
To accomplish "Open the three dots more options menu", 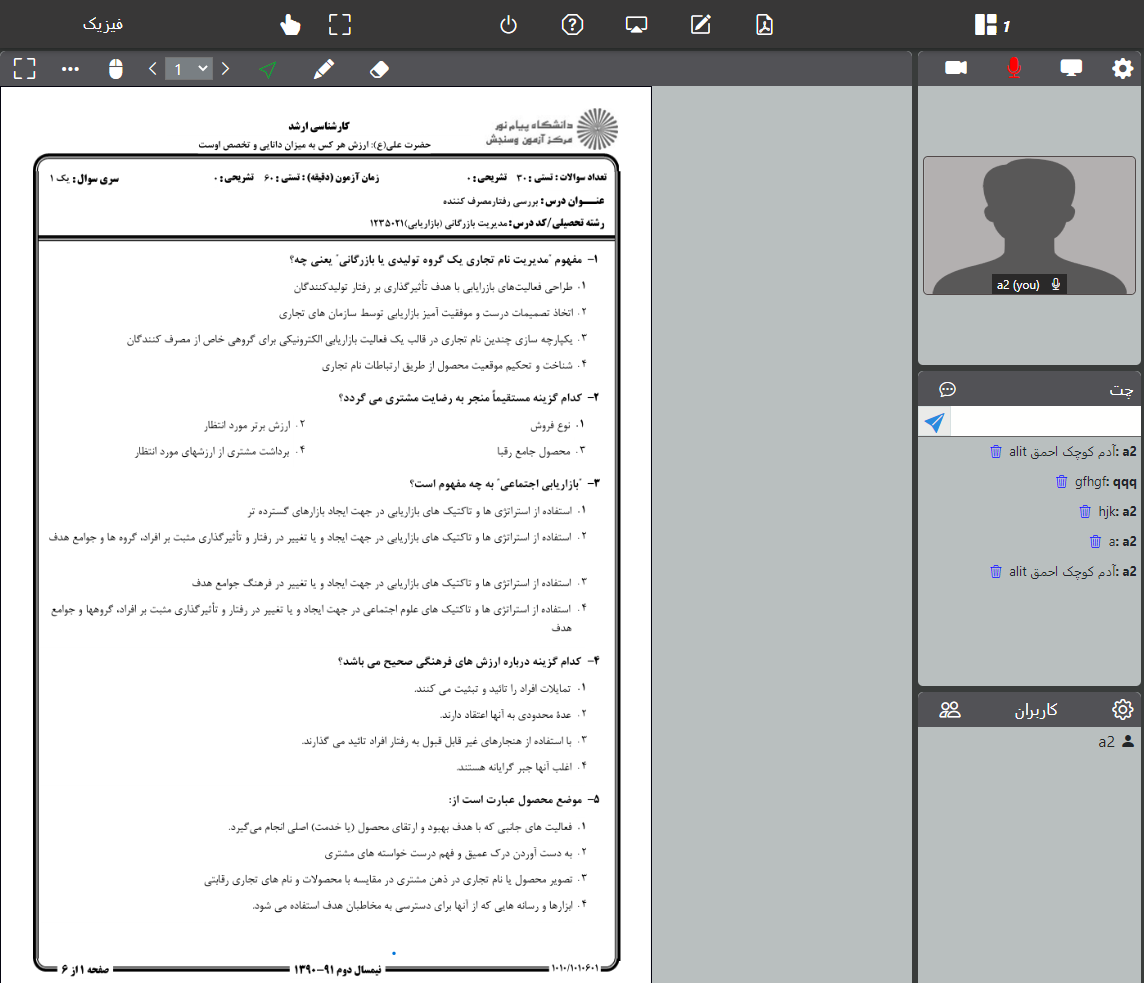I will coord(70,69).
